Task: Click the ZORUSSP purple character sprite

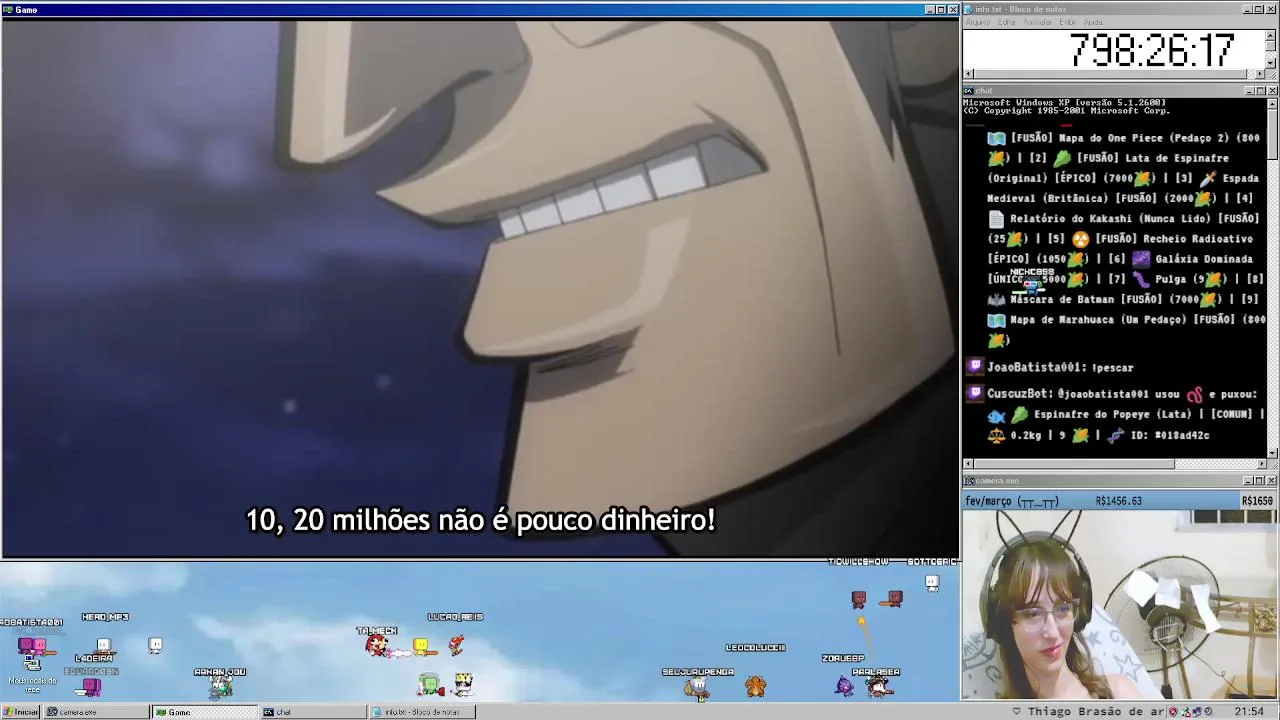Action: pos(844,685)
